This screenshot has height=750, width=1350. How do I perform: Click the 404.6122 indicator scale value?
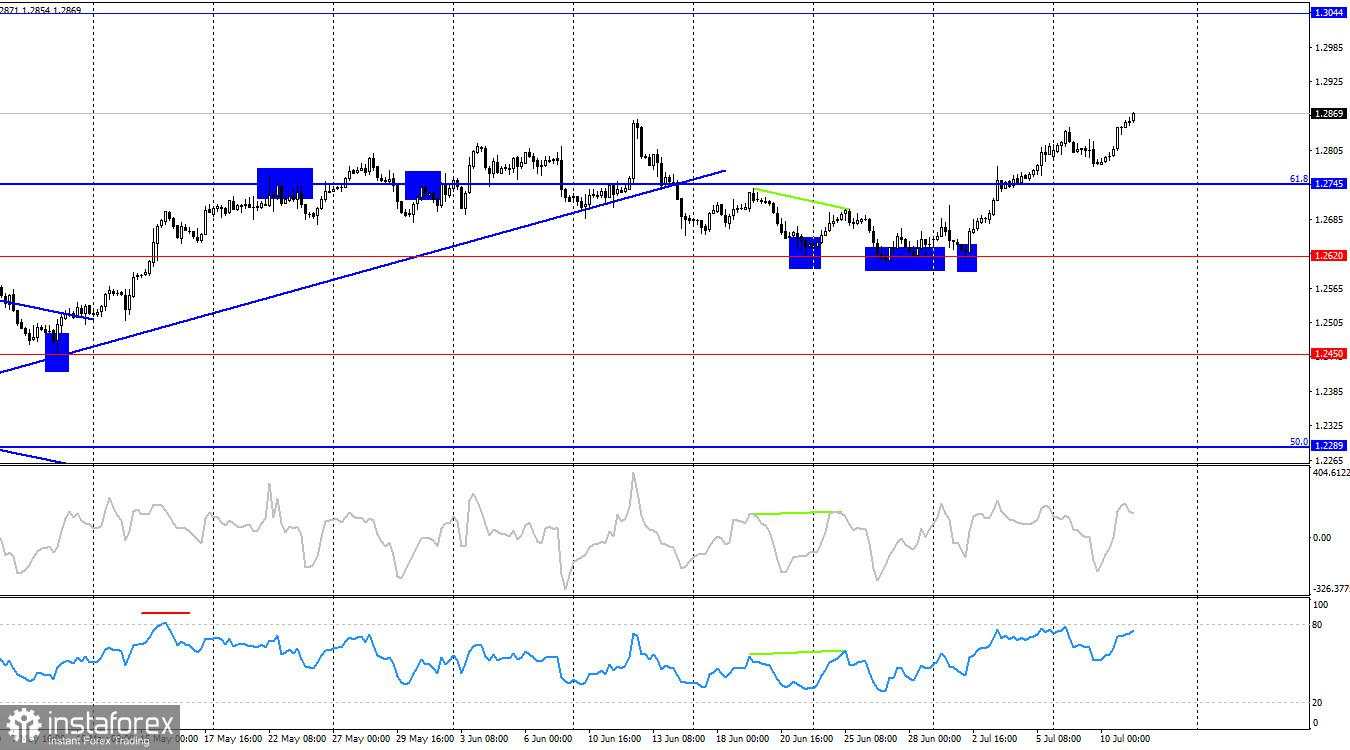(x=1330, y=473)
